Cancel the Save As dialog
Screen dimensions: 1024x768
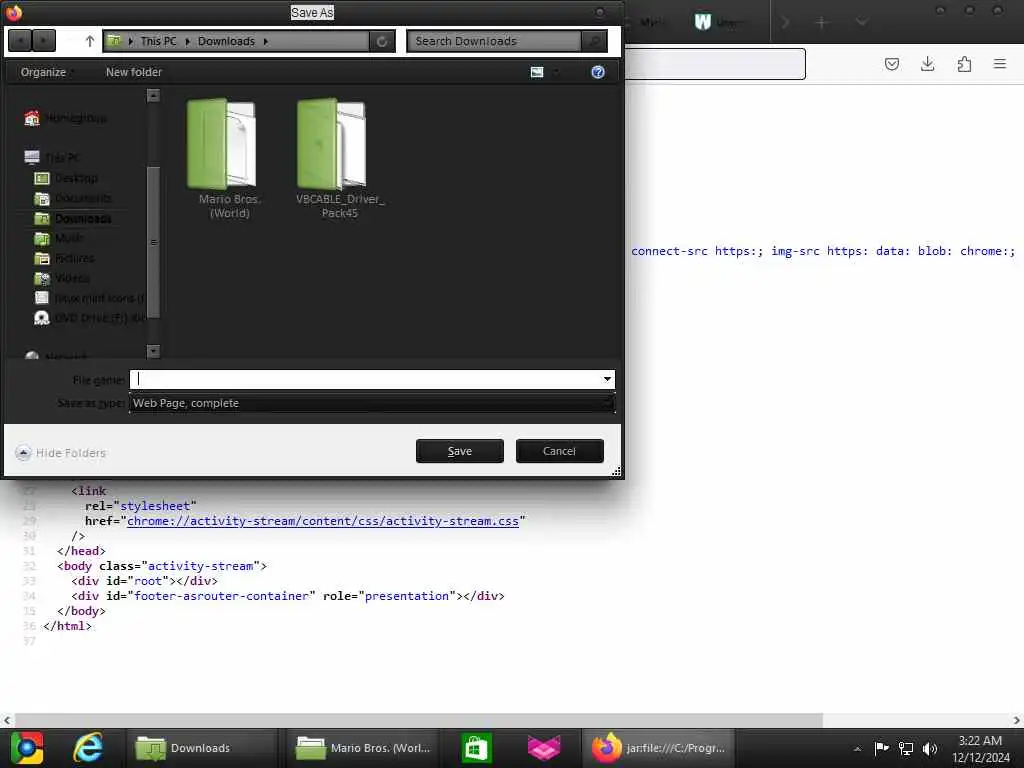[x=560, y=451]
